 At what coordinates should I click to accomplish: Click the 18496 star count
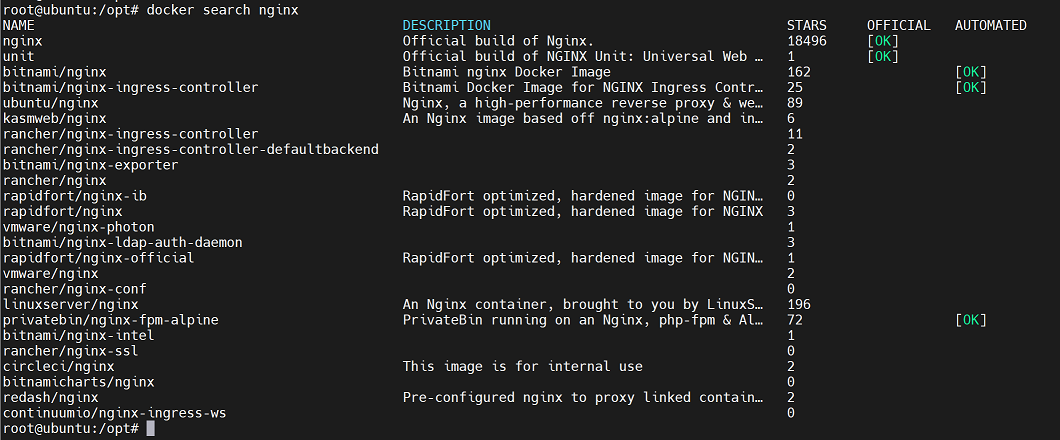[x=807, y=41]
